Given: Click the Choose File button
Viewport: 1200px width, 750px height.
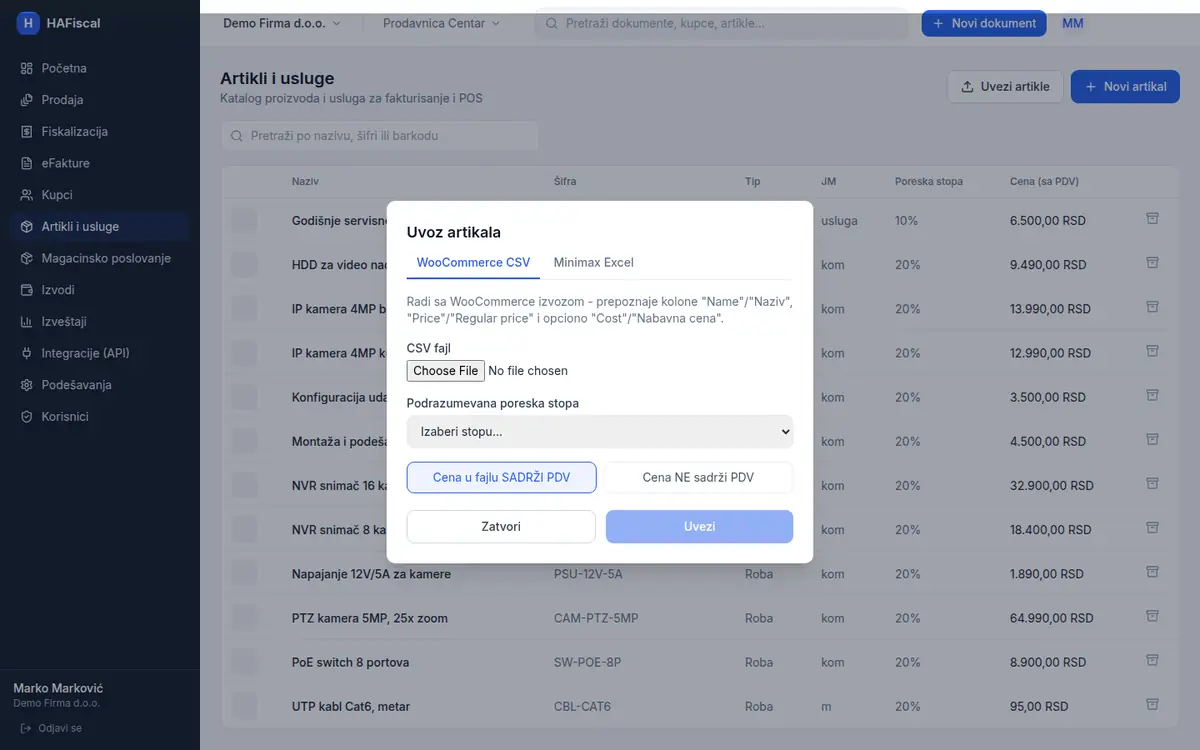Looking at the screenshot, I should pyautogui.click(x=446, y=371).
